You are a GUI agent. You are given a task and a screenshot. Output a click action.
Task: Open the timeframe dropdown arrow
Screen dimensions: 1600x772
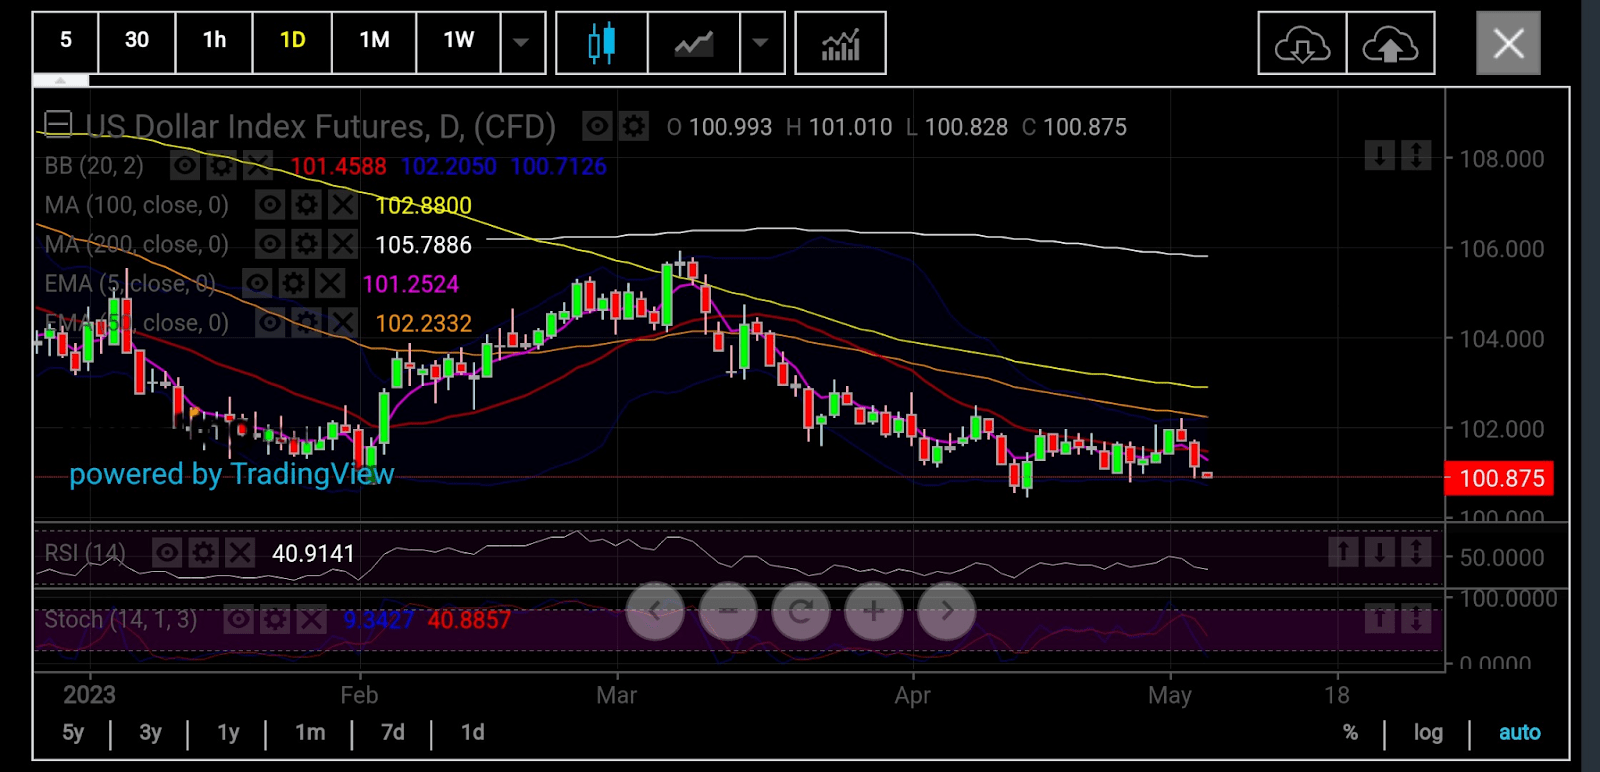(522, 43)
